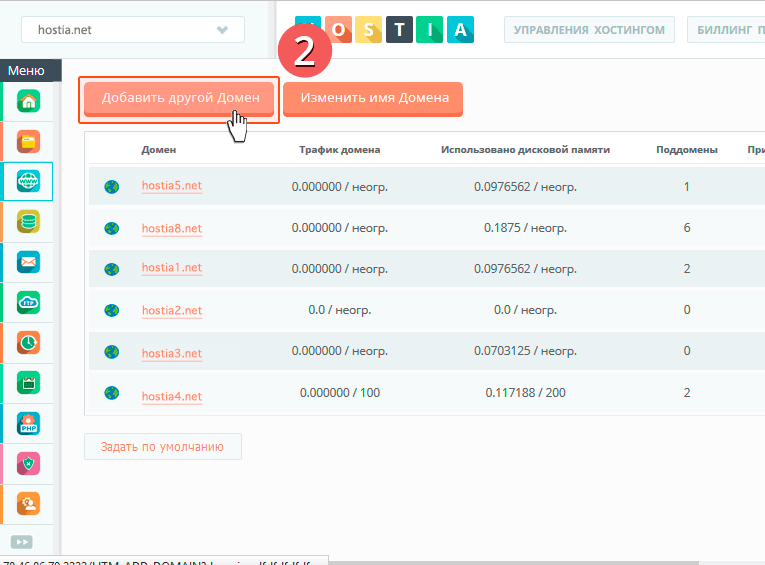The width and height of the screenshot is (765, 565).
Task: Select the WWW domains icon in sidebar
Action: click(x=28, y=182)
